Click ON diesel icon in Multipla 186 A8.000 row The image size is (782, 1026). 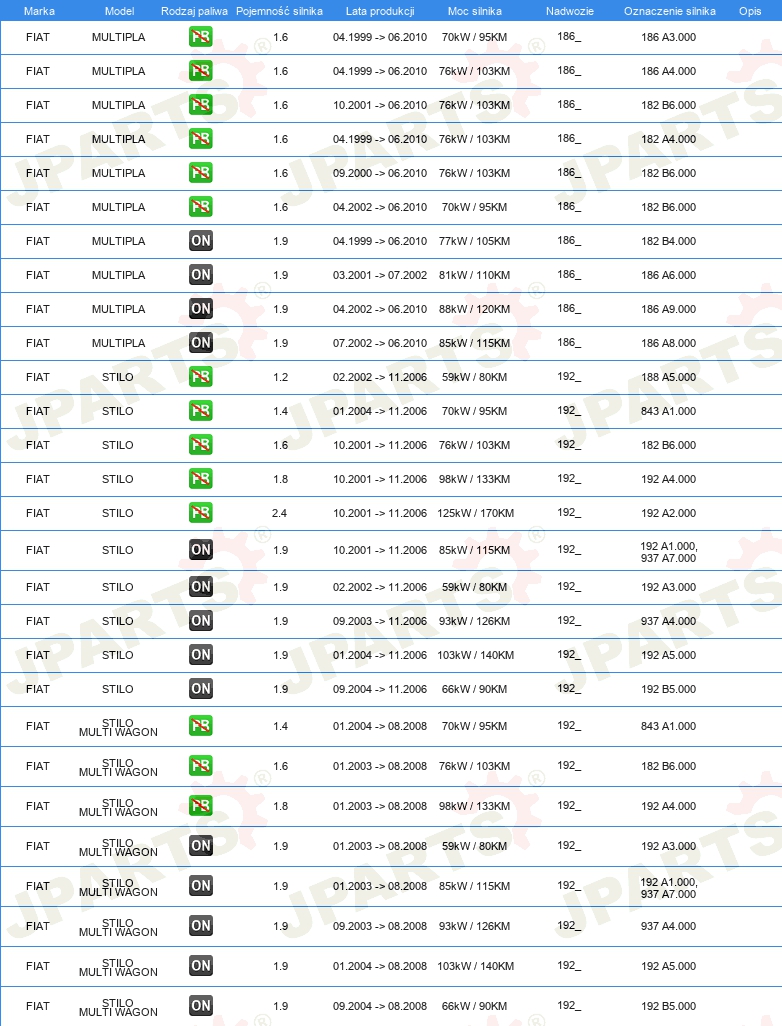click(200, 343)
